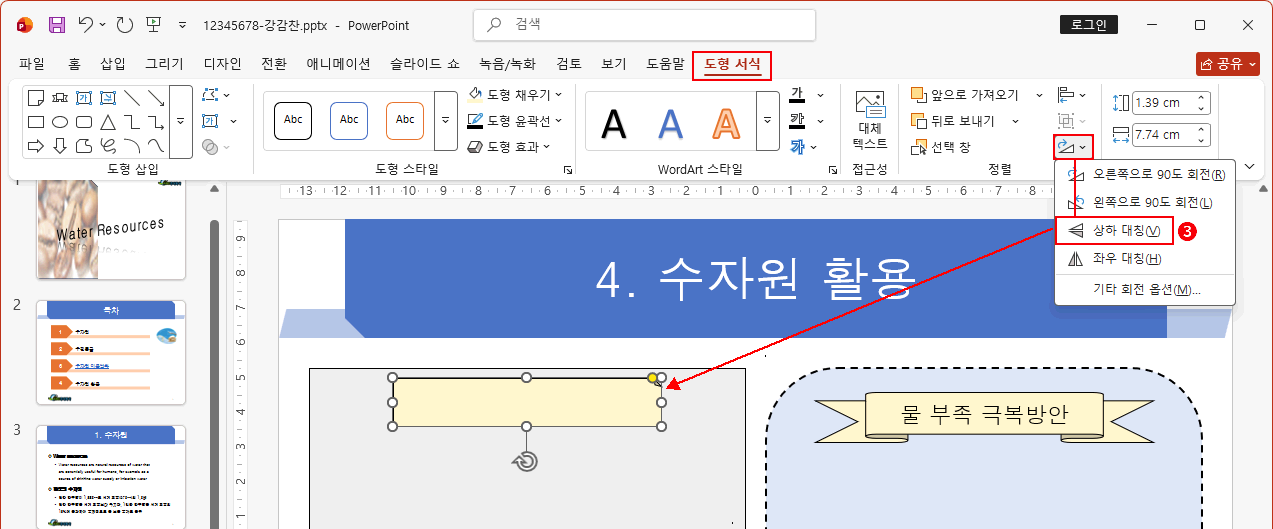This screenshot has height=529, width=1273.
Task: Choose 오른쪽으로 90도 회전 from menu
Action: click(x=1144, y=175)
